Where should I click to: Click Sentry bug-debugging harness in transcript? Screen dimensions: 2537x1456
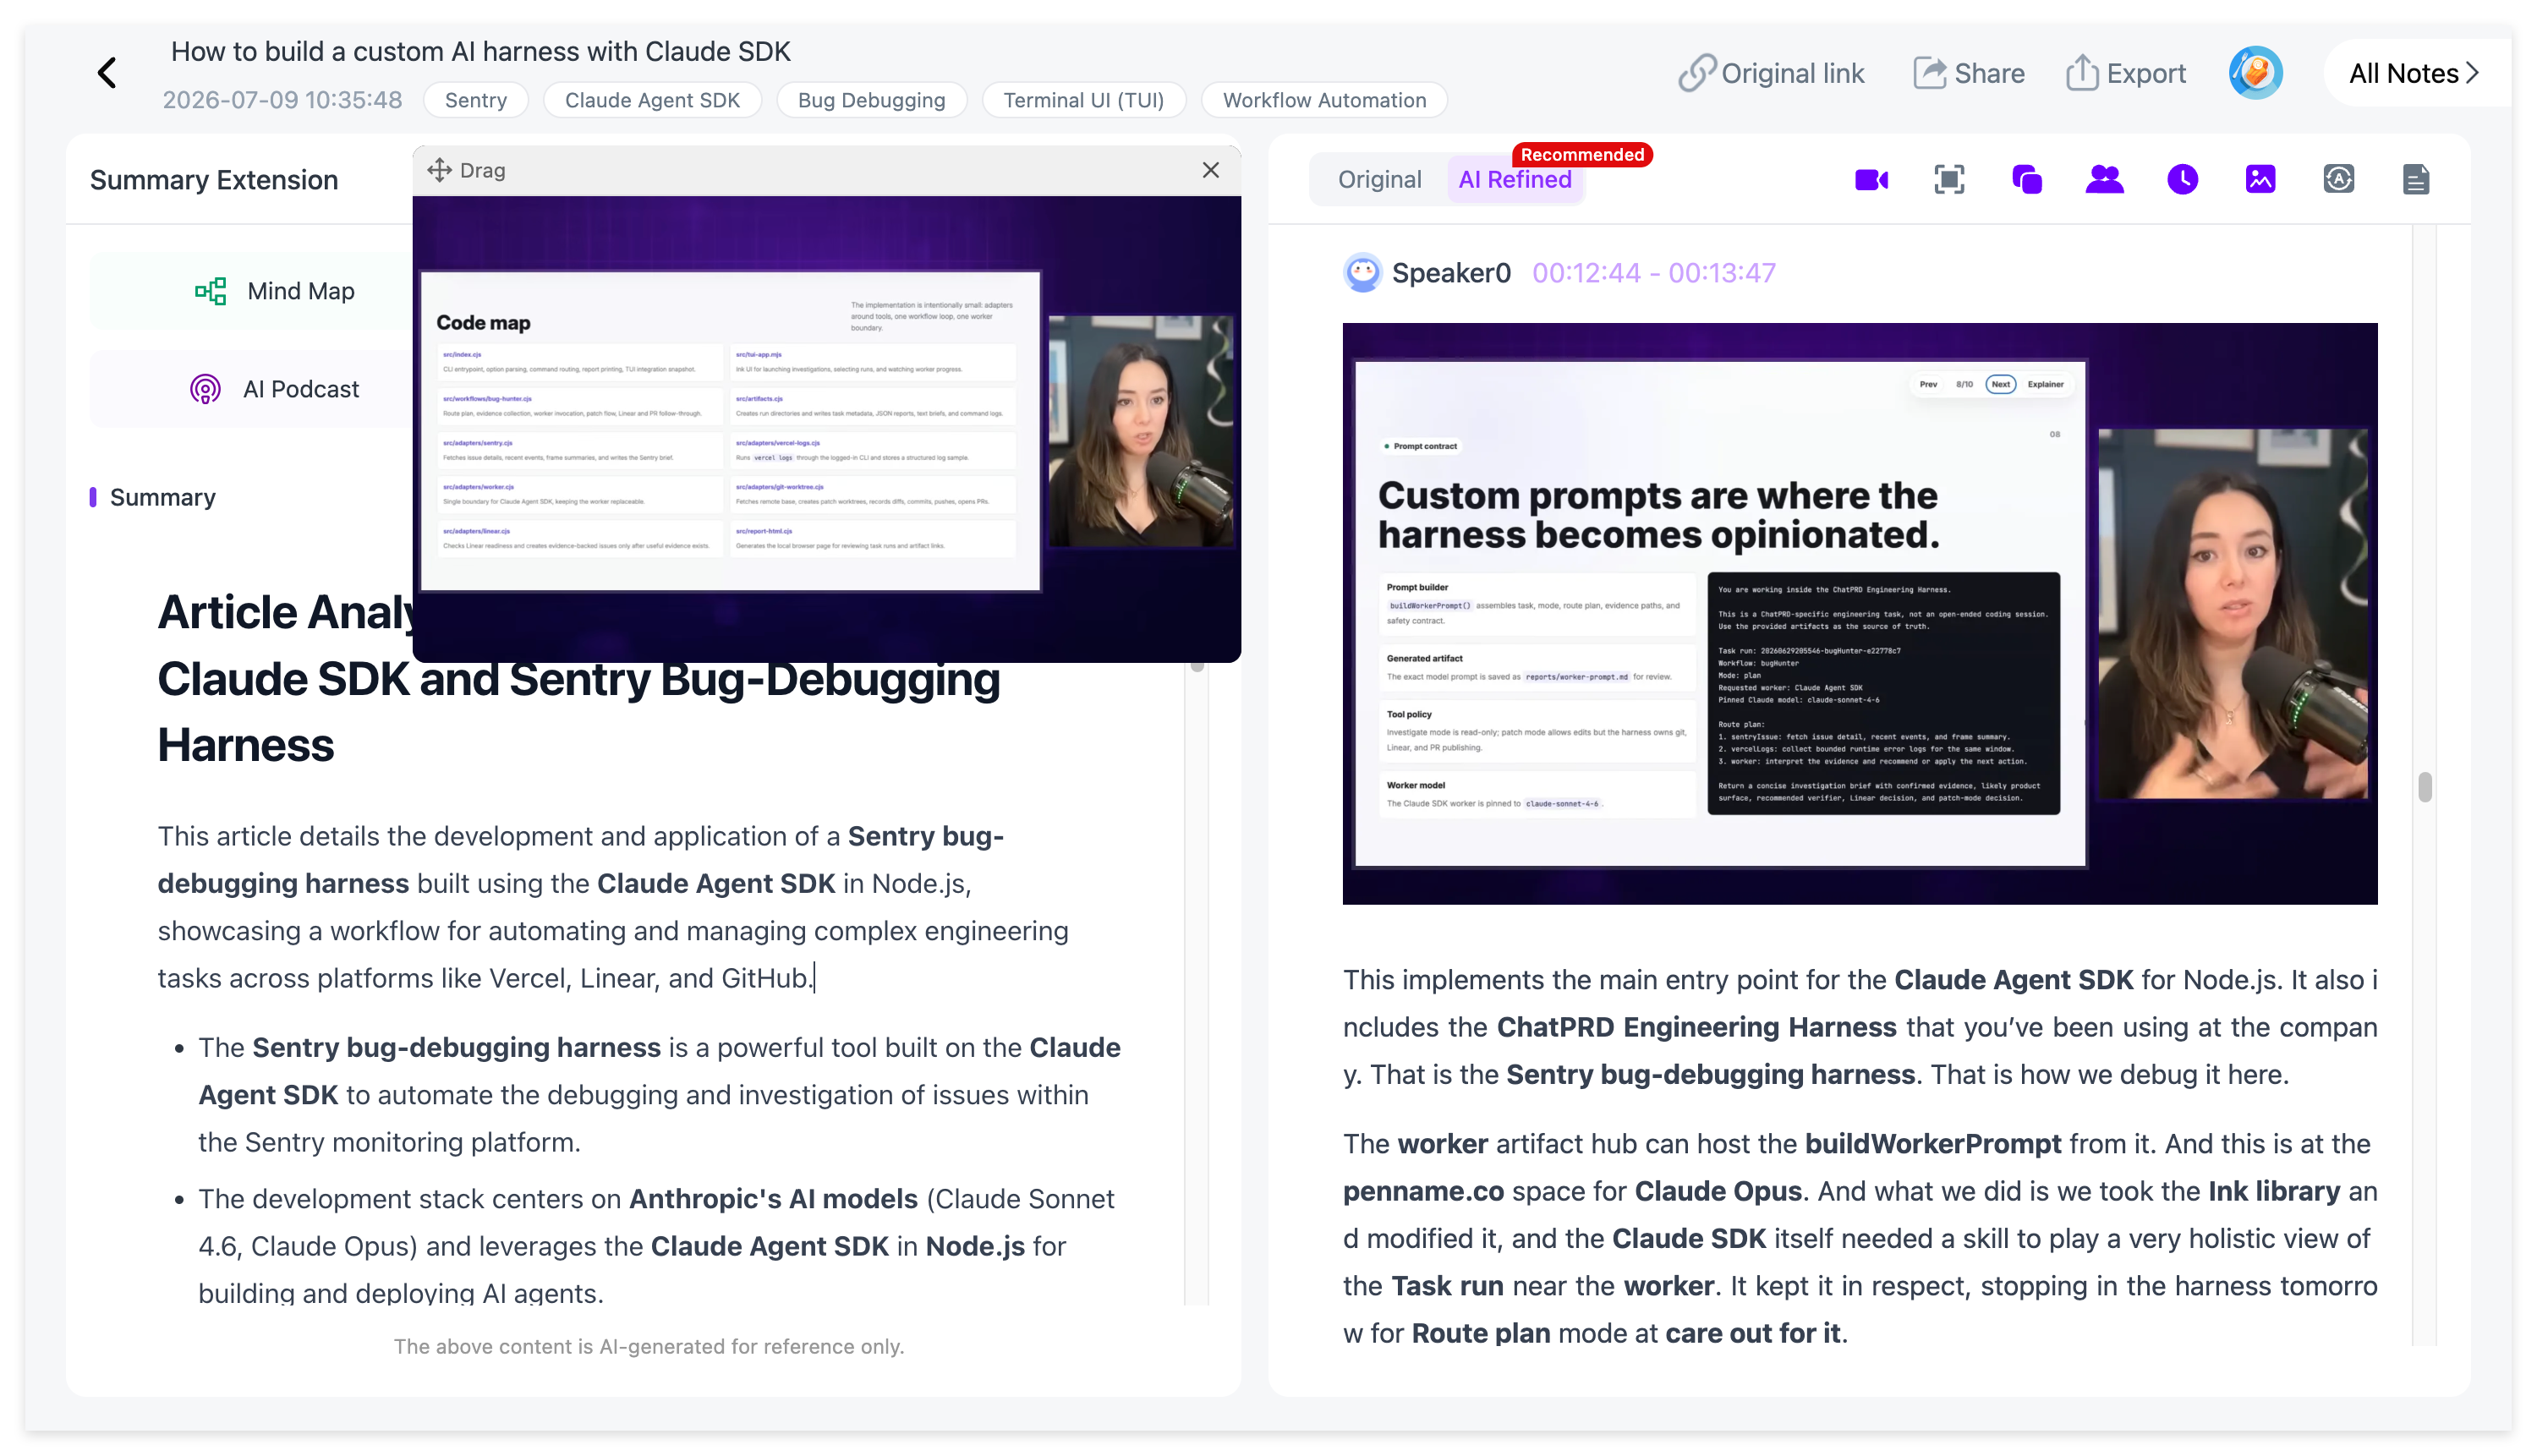1710,1074
